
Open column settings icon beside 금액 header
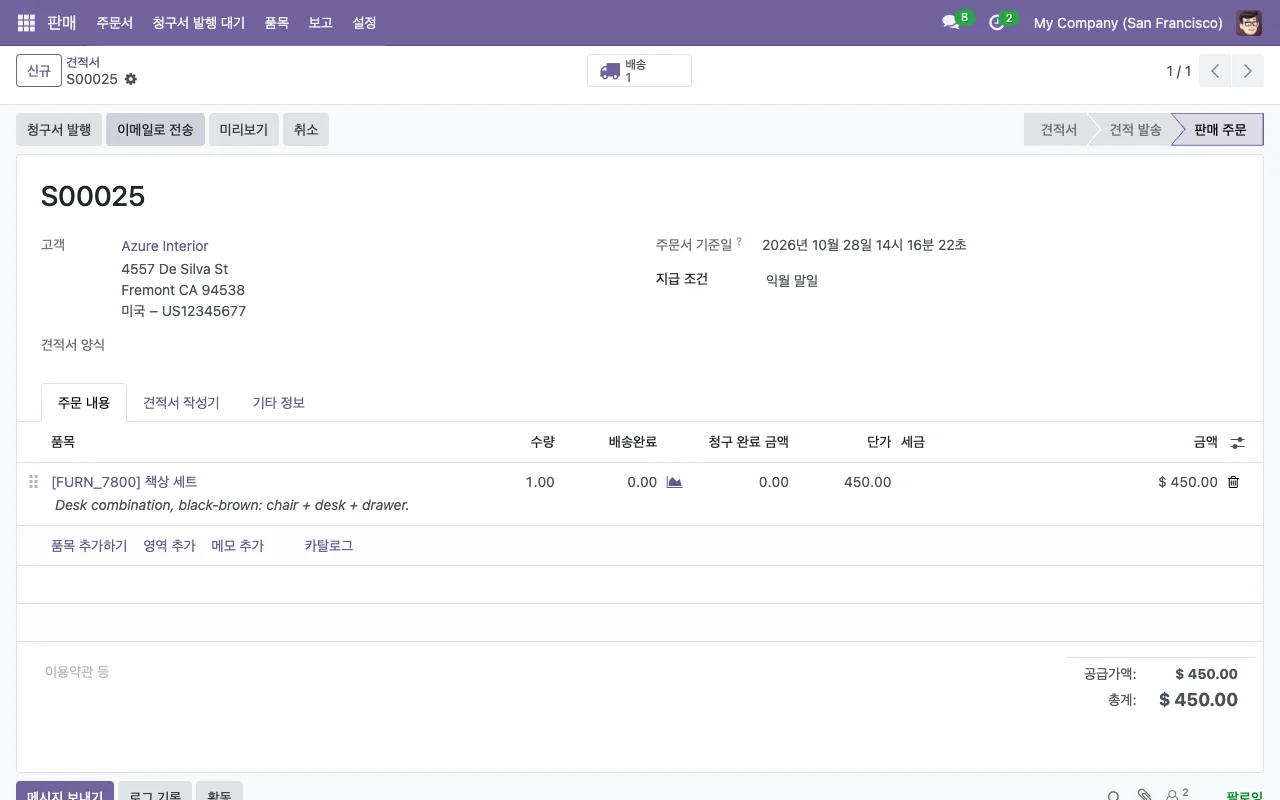1238,442
